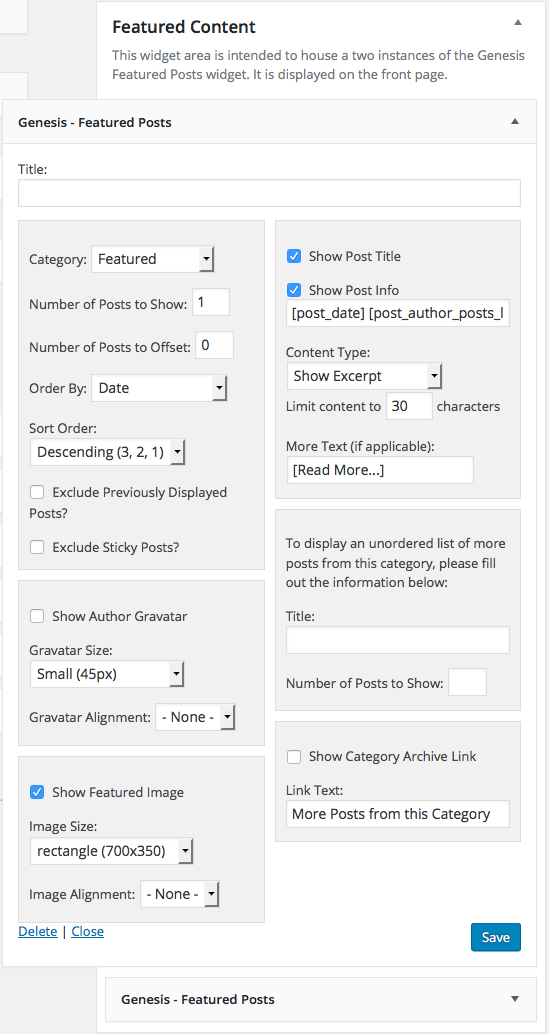Open the Image Size rectangle dropdown
The image size is (549, 1034).
pyautogui.click(x=111, y=851)
